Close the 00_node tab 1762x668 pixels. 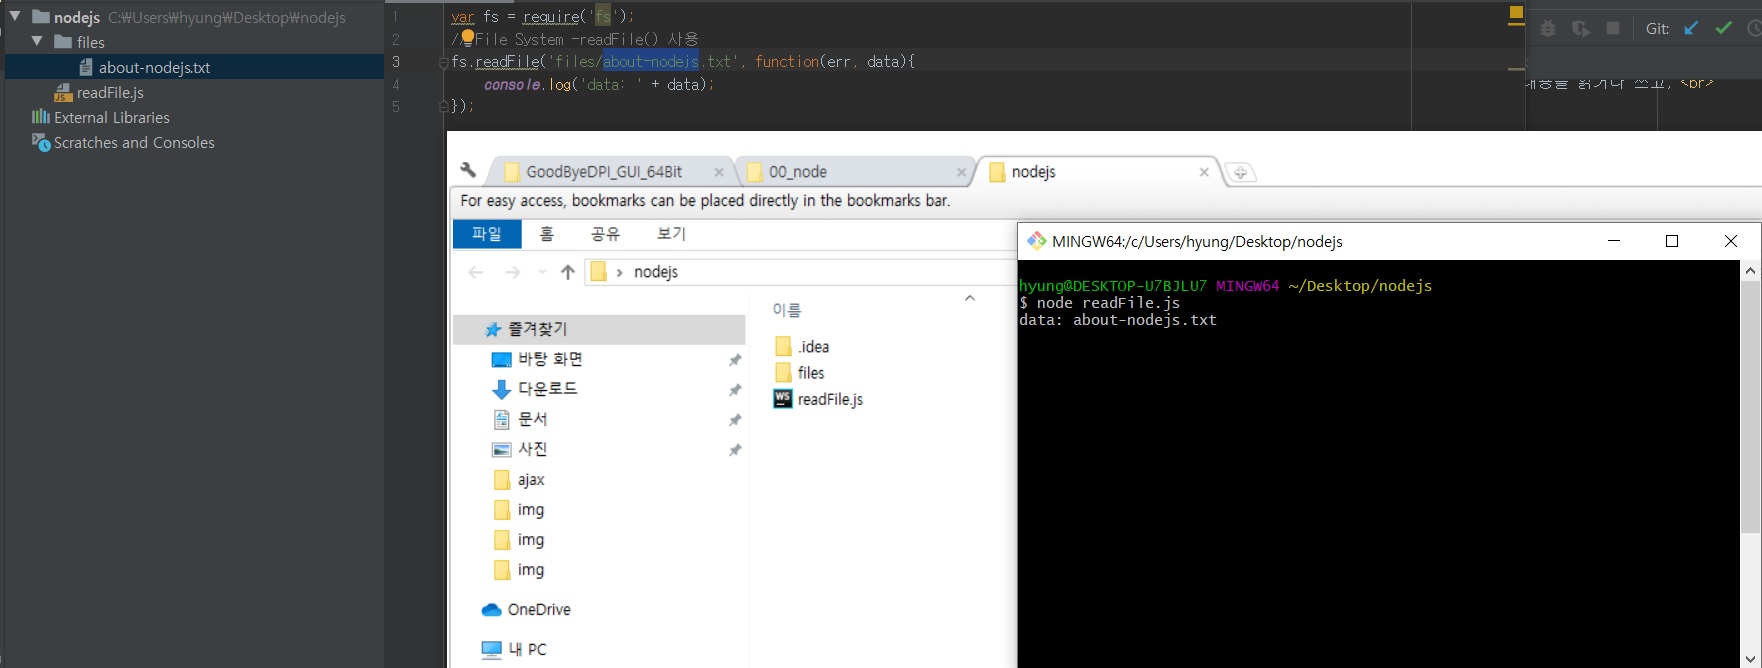(x=961, y=172)
